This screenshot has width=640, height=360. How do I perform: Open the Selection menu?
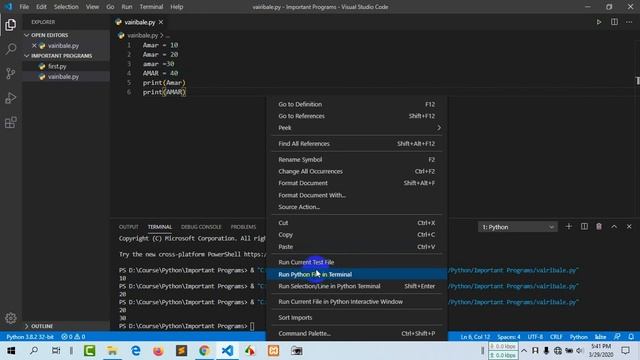coord(66,7)
